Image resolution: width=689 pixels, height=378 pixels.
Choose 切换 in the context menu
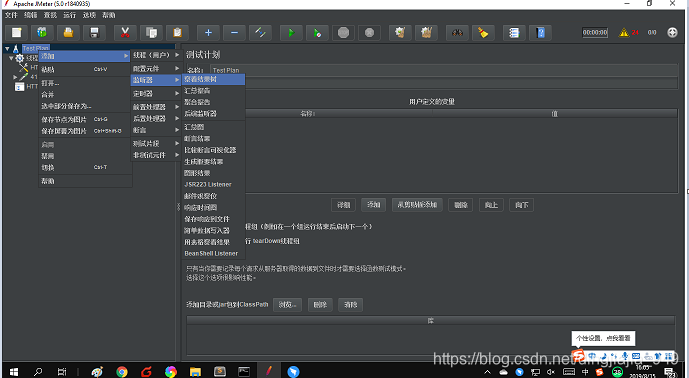point(85,167)
